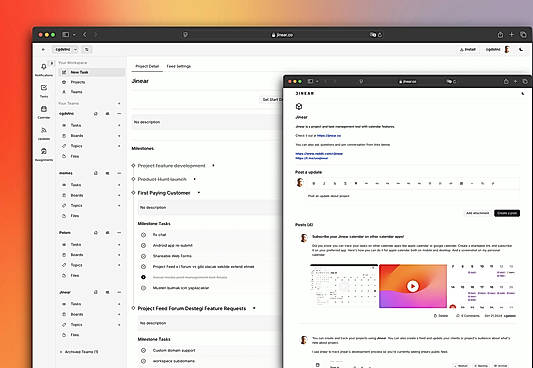Open the jinear.co link in description
Image resolution: width=533 pixels, height=368 pixels.
click(329, 136)
